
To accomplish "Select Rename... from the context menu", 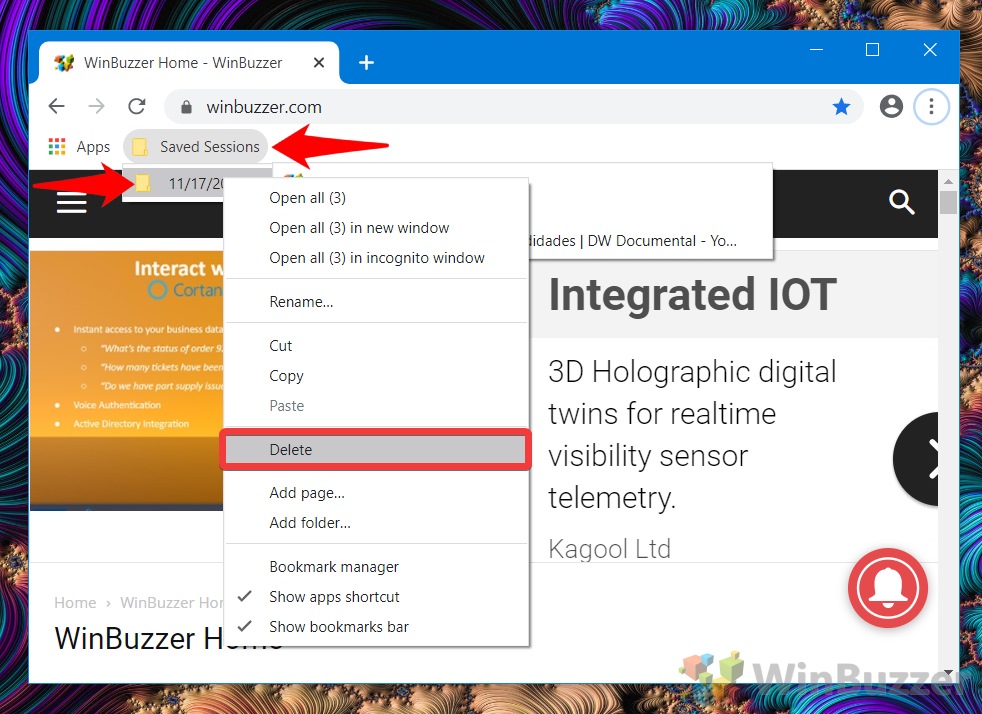I will pos(376,302).
